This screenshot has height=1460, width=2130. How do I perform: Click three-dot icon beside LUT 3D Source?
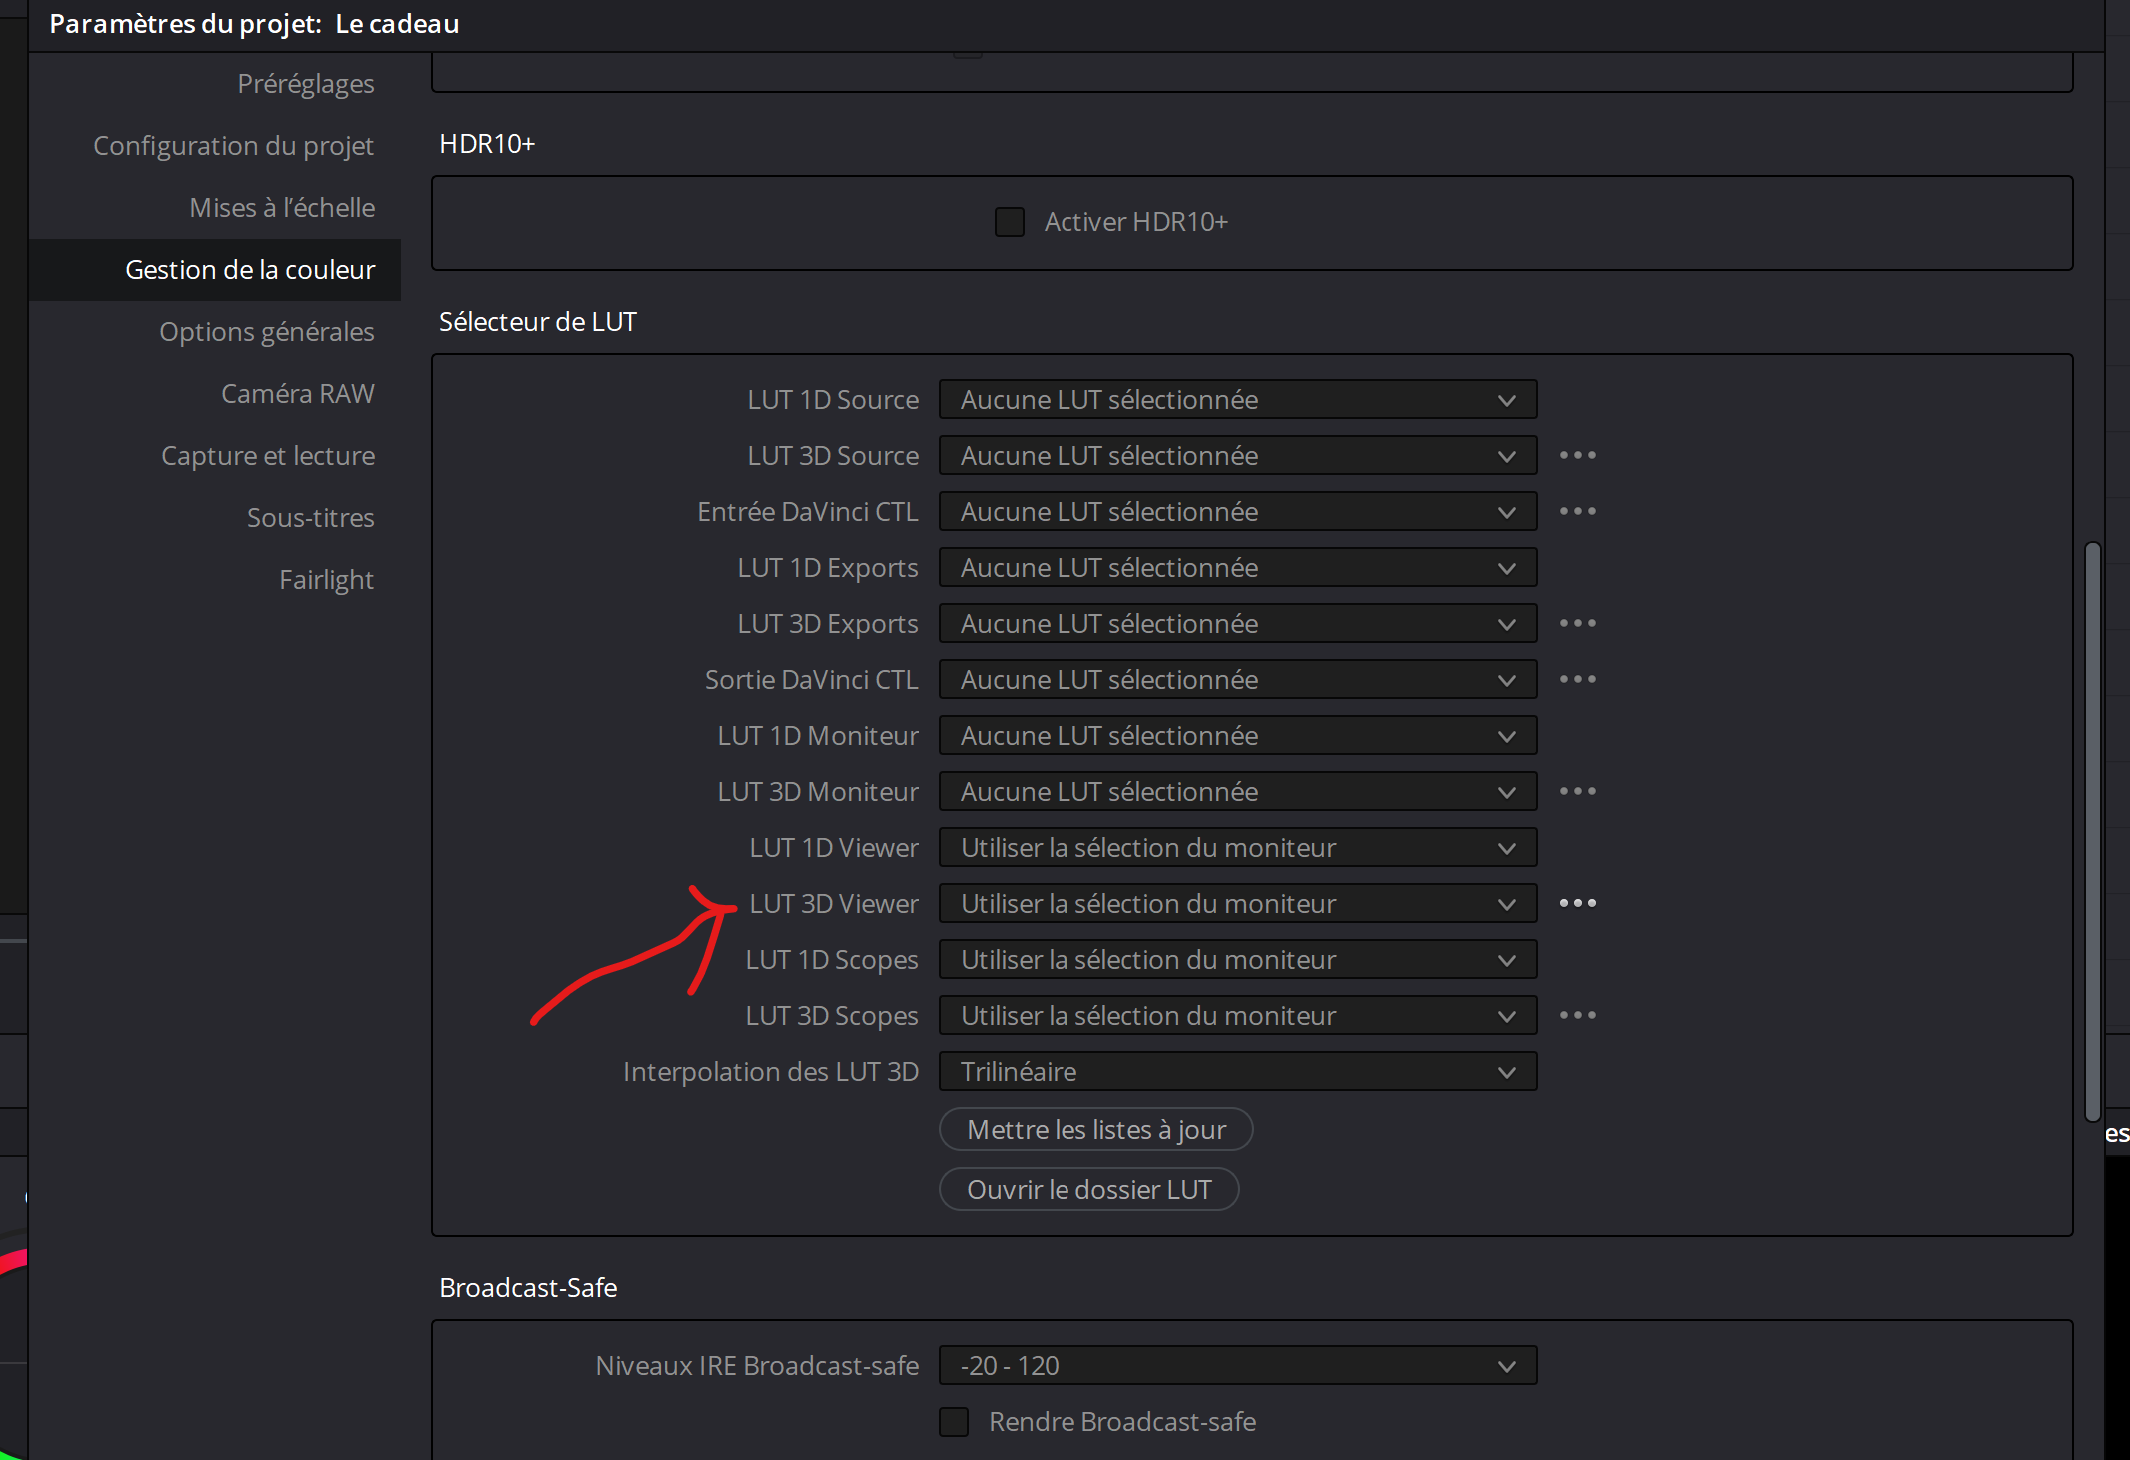pos(1577,456)
